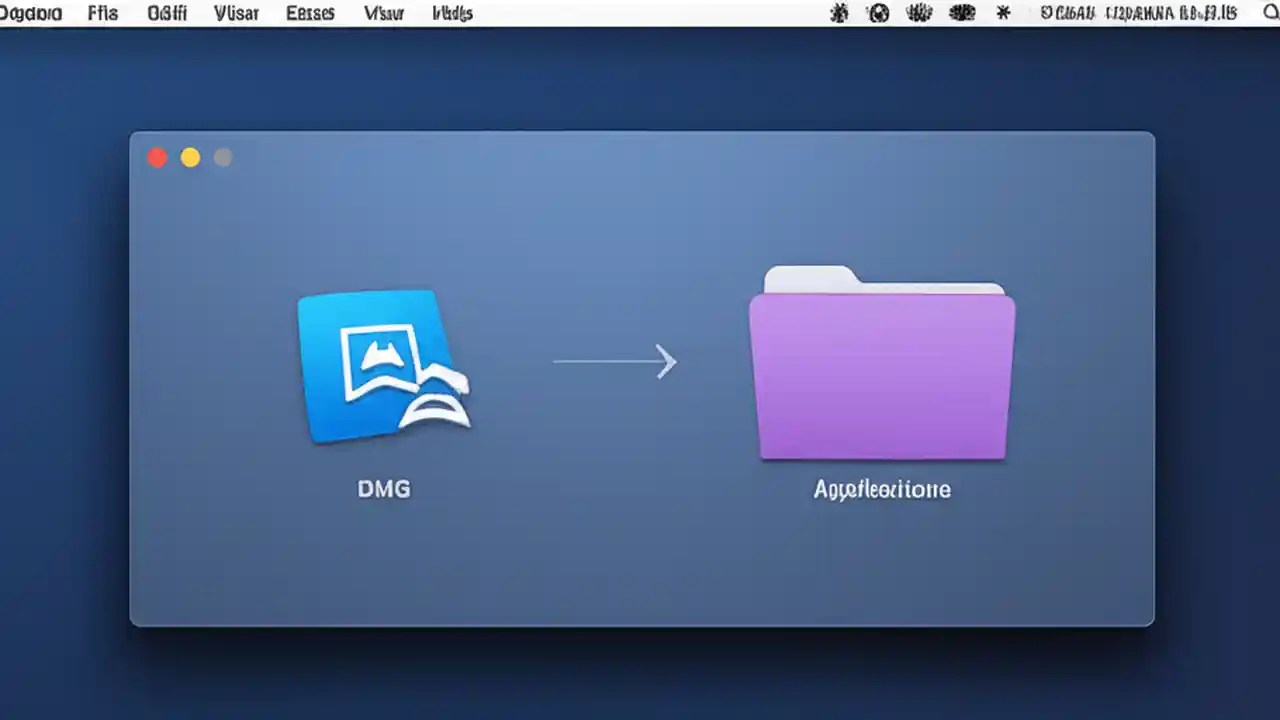Open Control Center via the asterisk icon
The image size is (1280, 720).
[x=1003, y=13]
